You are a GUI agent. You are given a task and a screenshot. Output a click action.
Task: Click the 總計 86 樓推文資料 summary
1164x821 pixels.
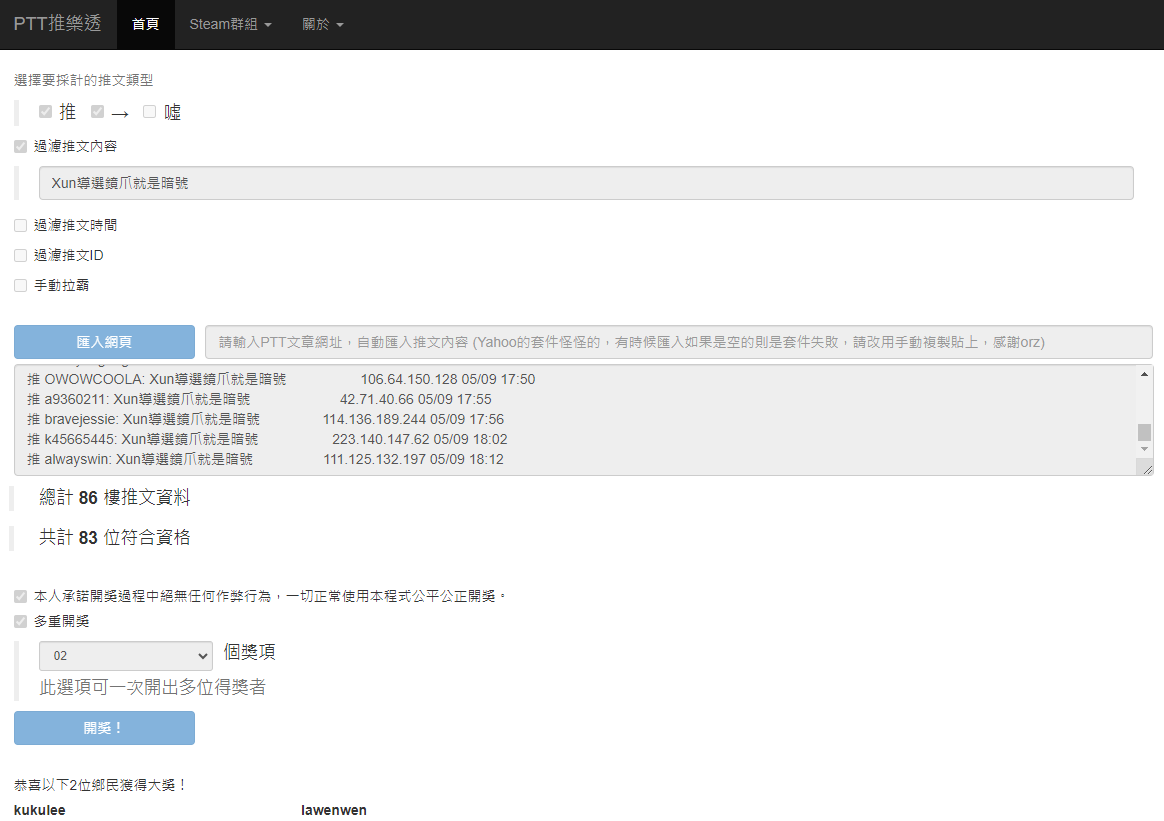tap(114, 497)
